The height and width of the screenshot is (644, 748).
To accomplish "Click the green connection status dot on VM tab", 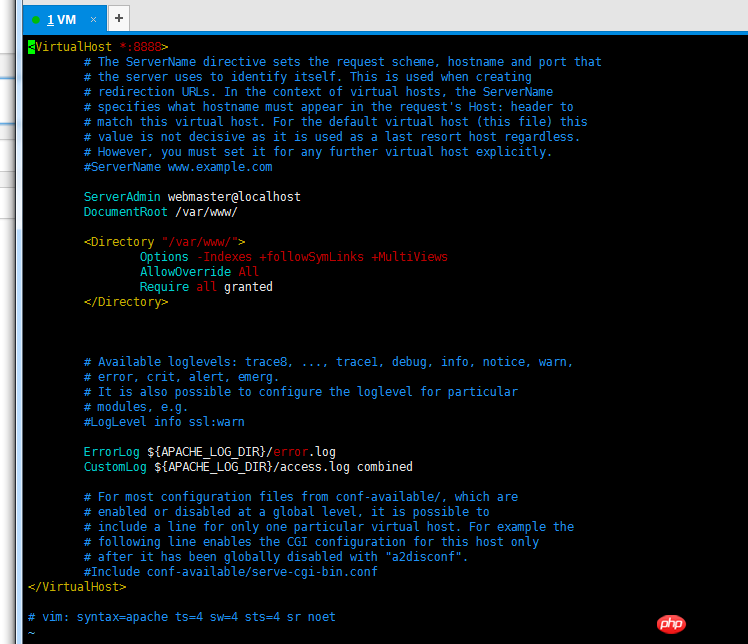I will coord(36,20).
